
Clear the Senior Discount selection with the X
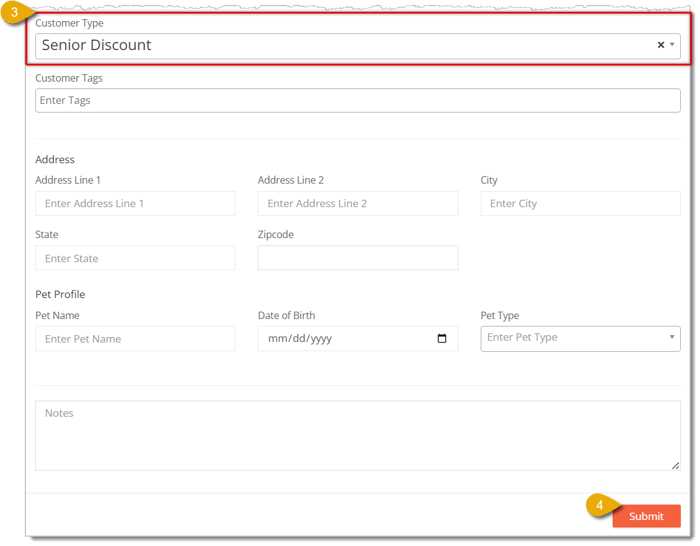click(660, 45)
